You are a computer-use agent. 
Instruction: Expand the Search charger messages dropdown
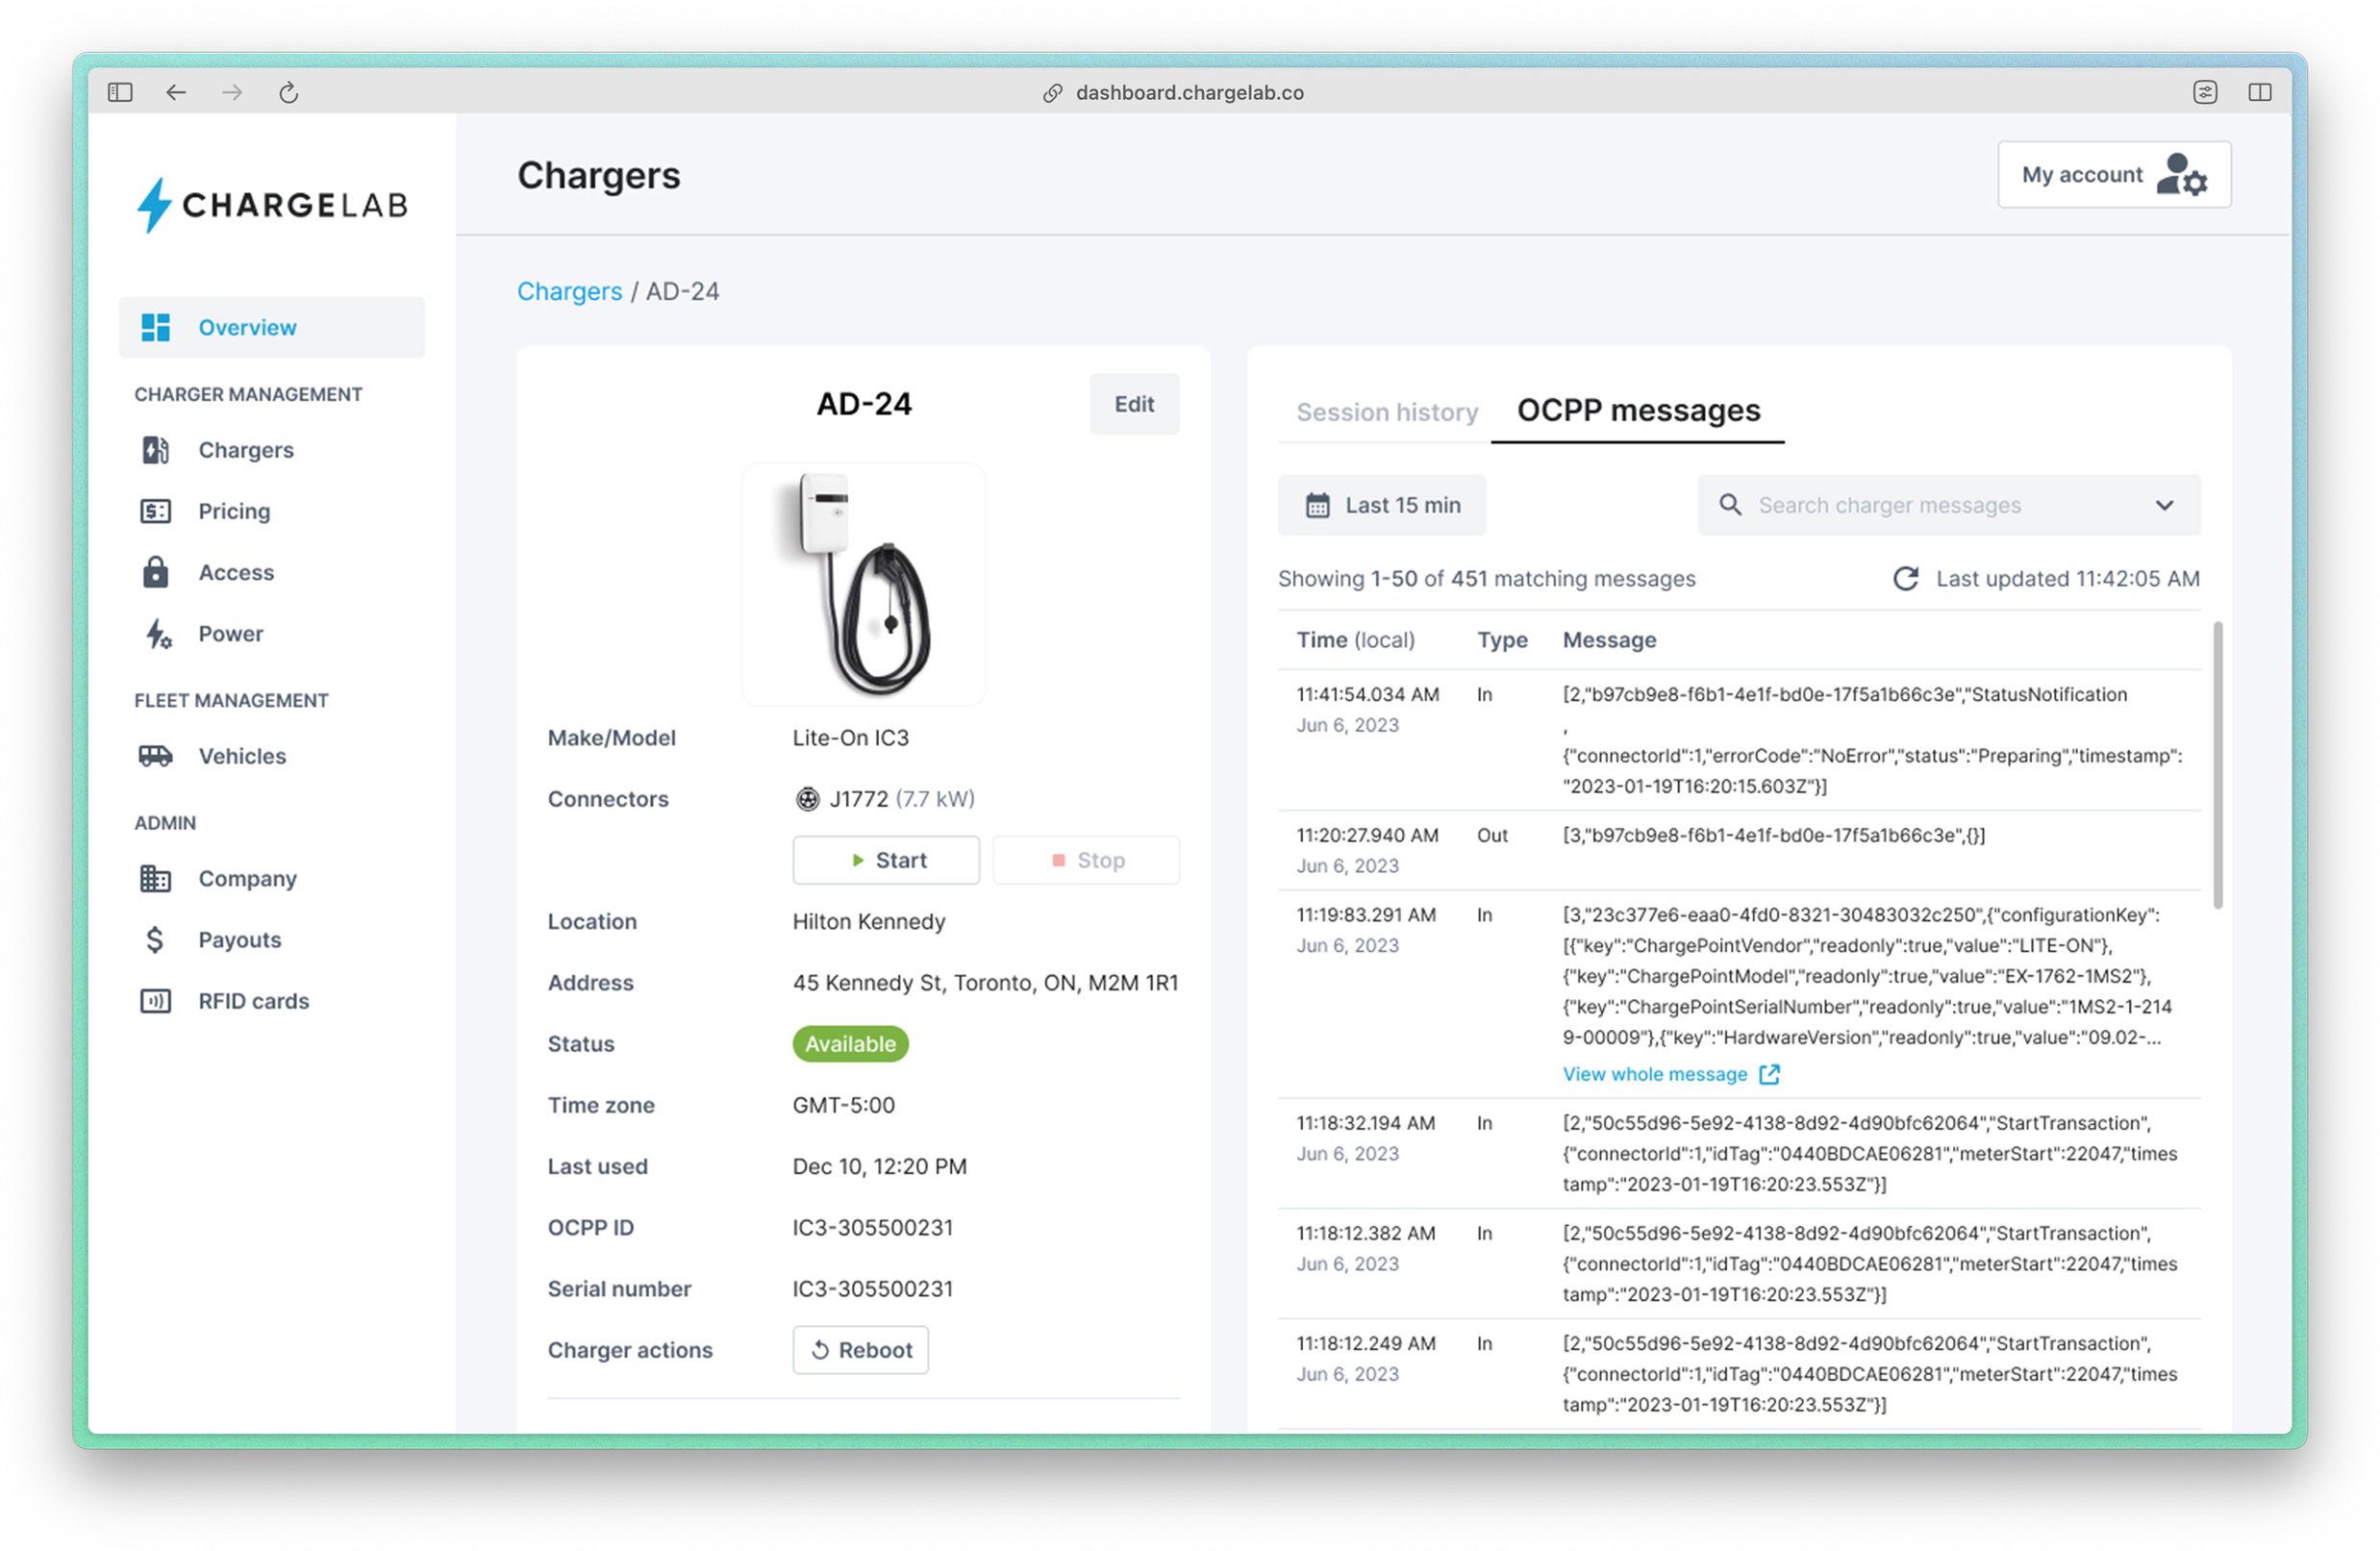(x=2164, y=505)
